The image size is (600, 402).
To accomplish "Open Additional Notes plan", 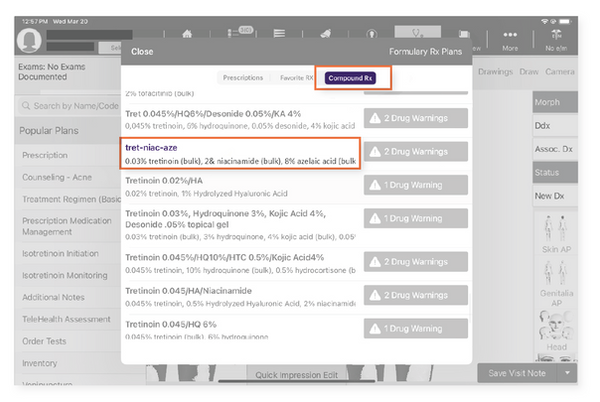I will [68, 297].
